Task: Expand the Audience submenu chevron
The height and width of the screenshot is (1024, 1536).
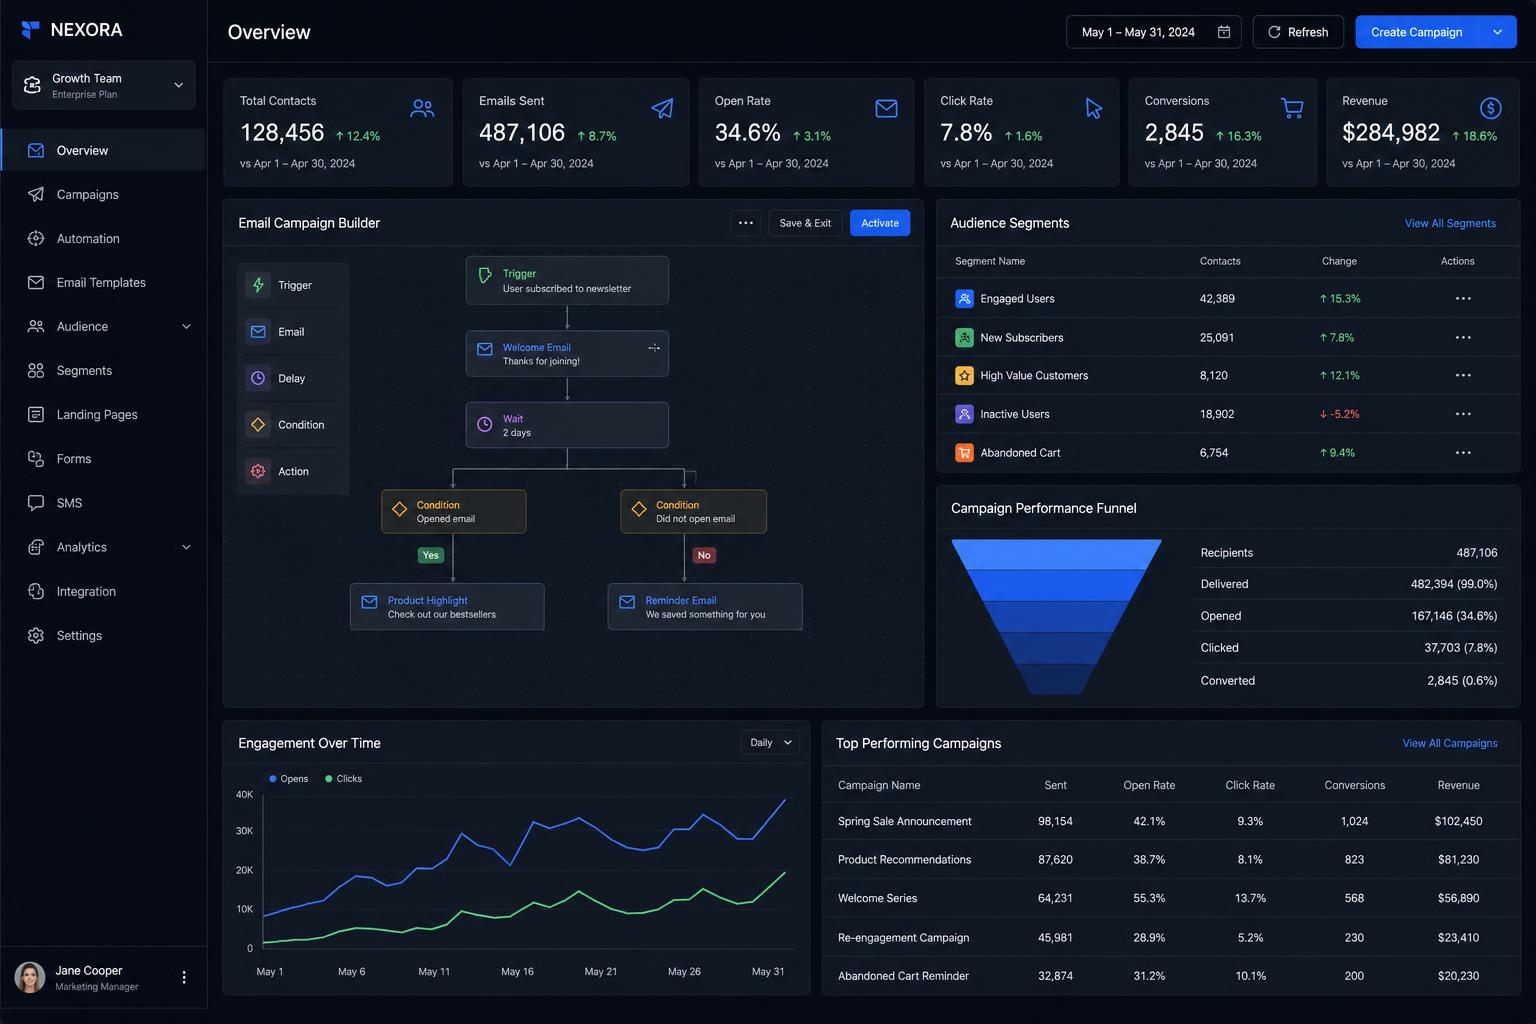Action: pos(186,327)
